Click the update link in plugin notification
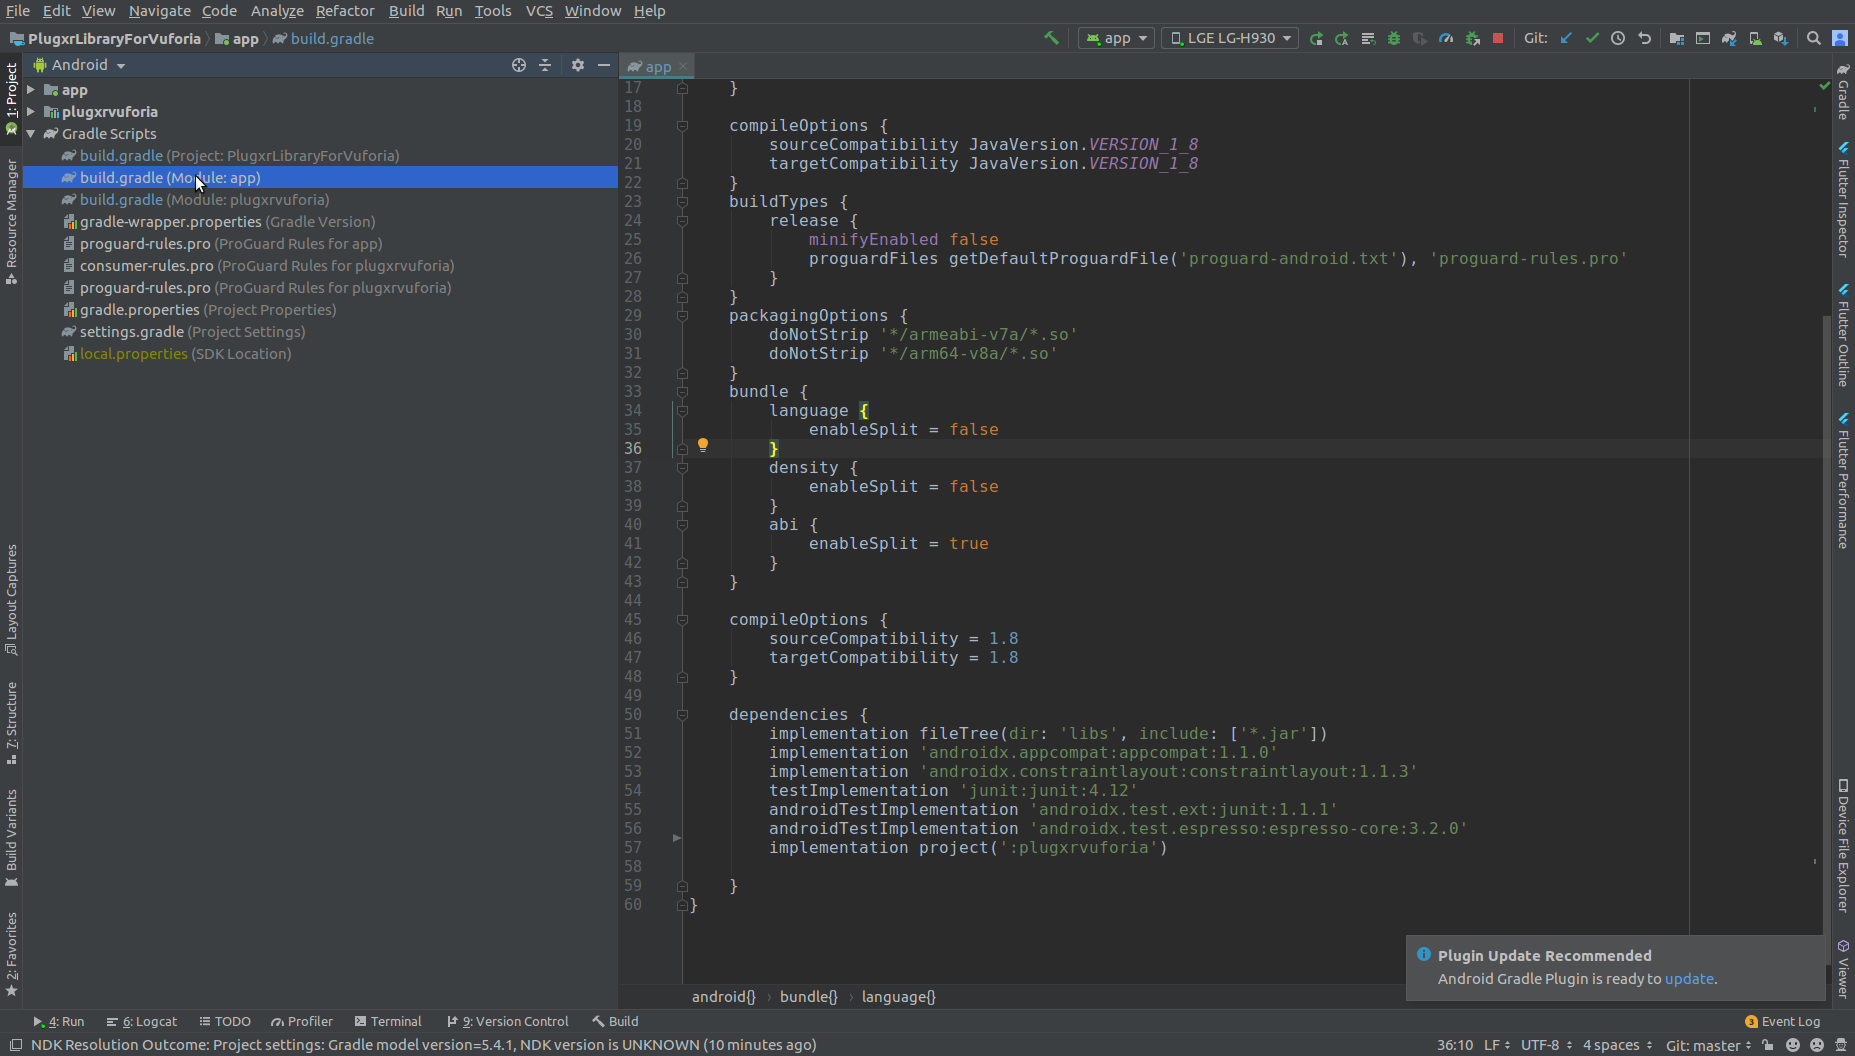 point(1689,979)
